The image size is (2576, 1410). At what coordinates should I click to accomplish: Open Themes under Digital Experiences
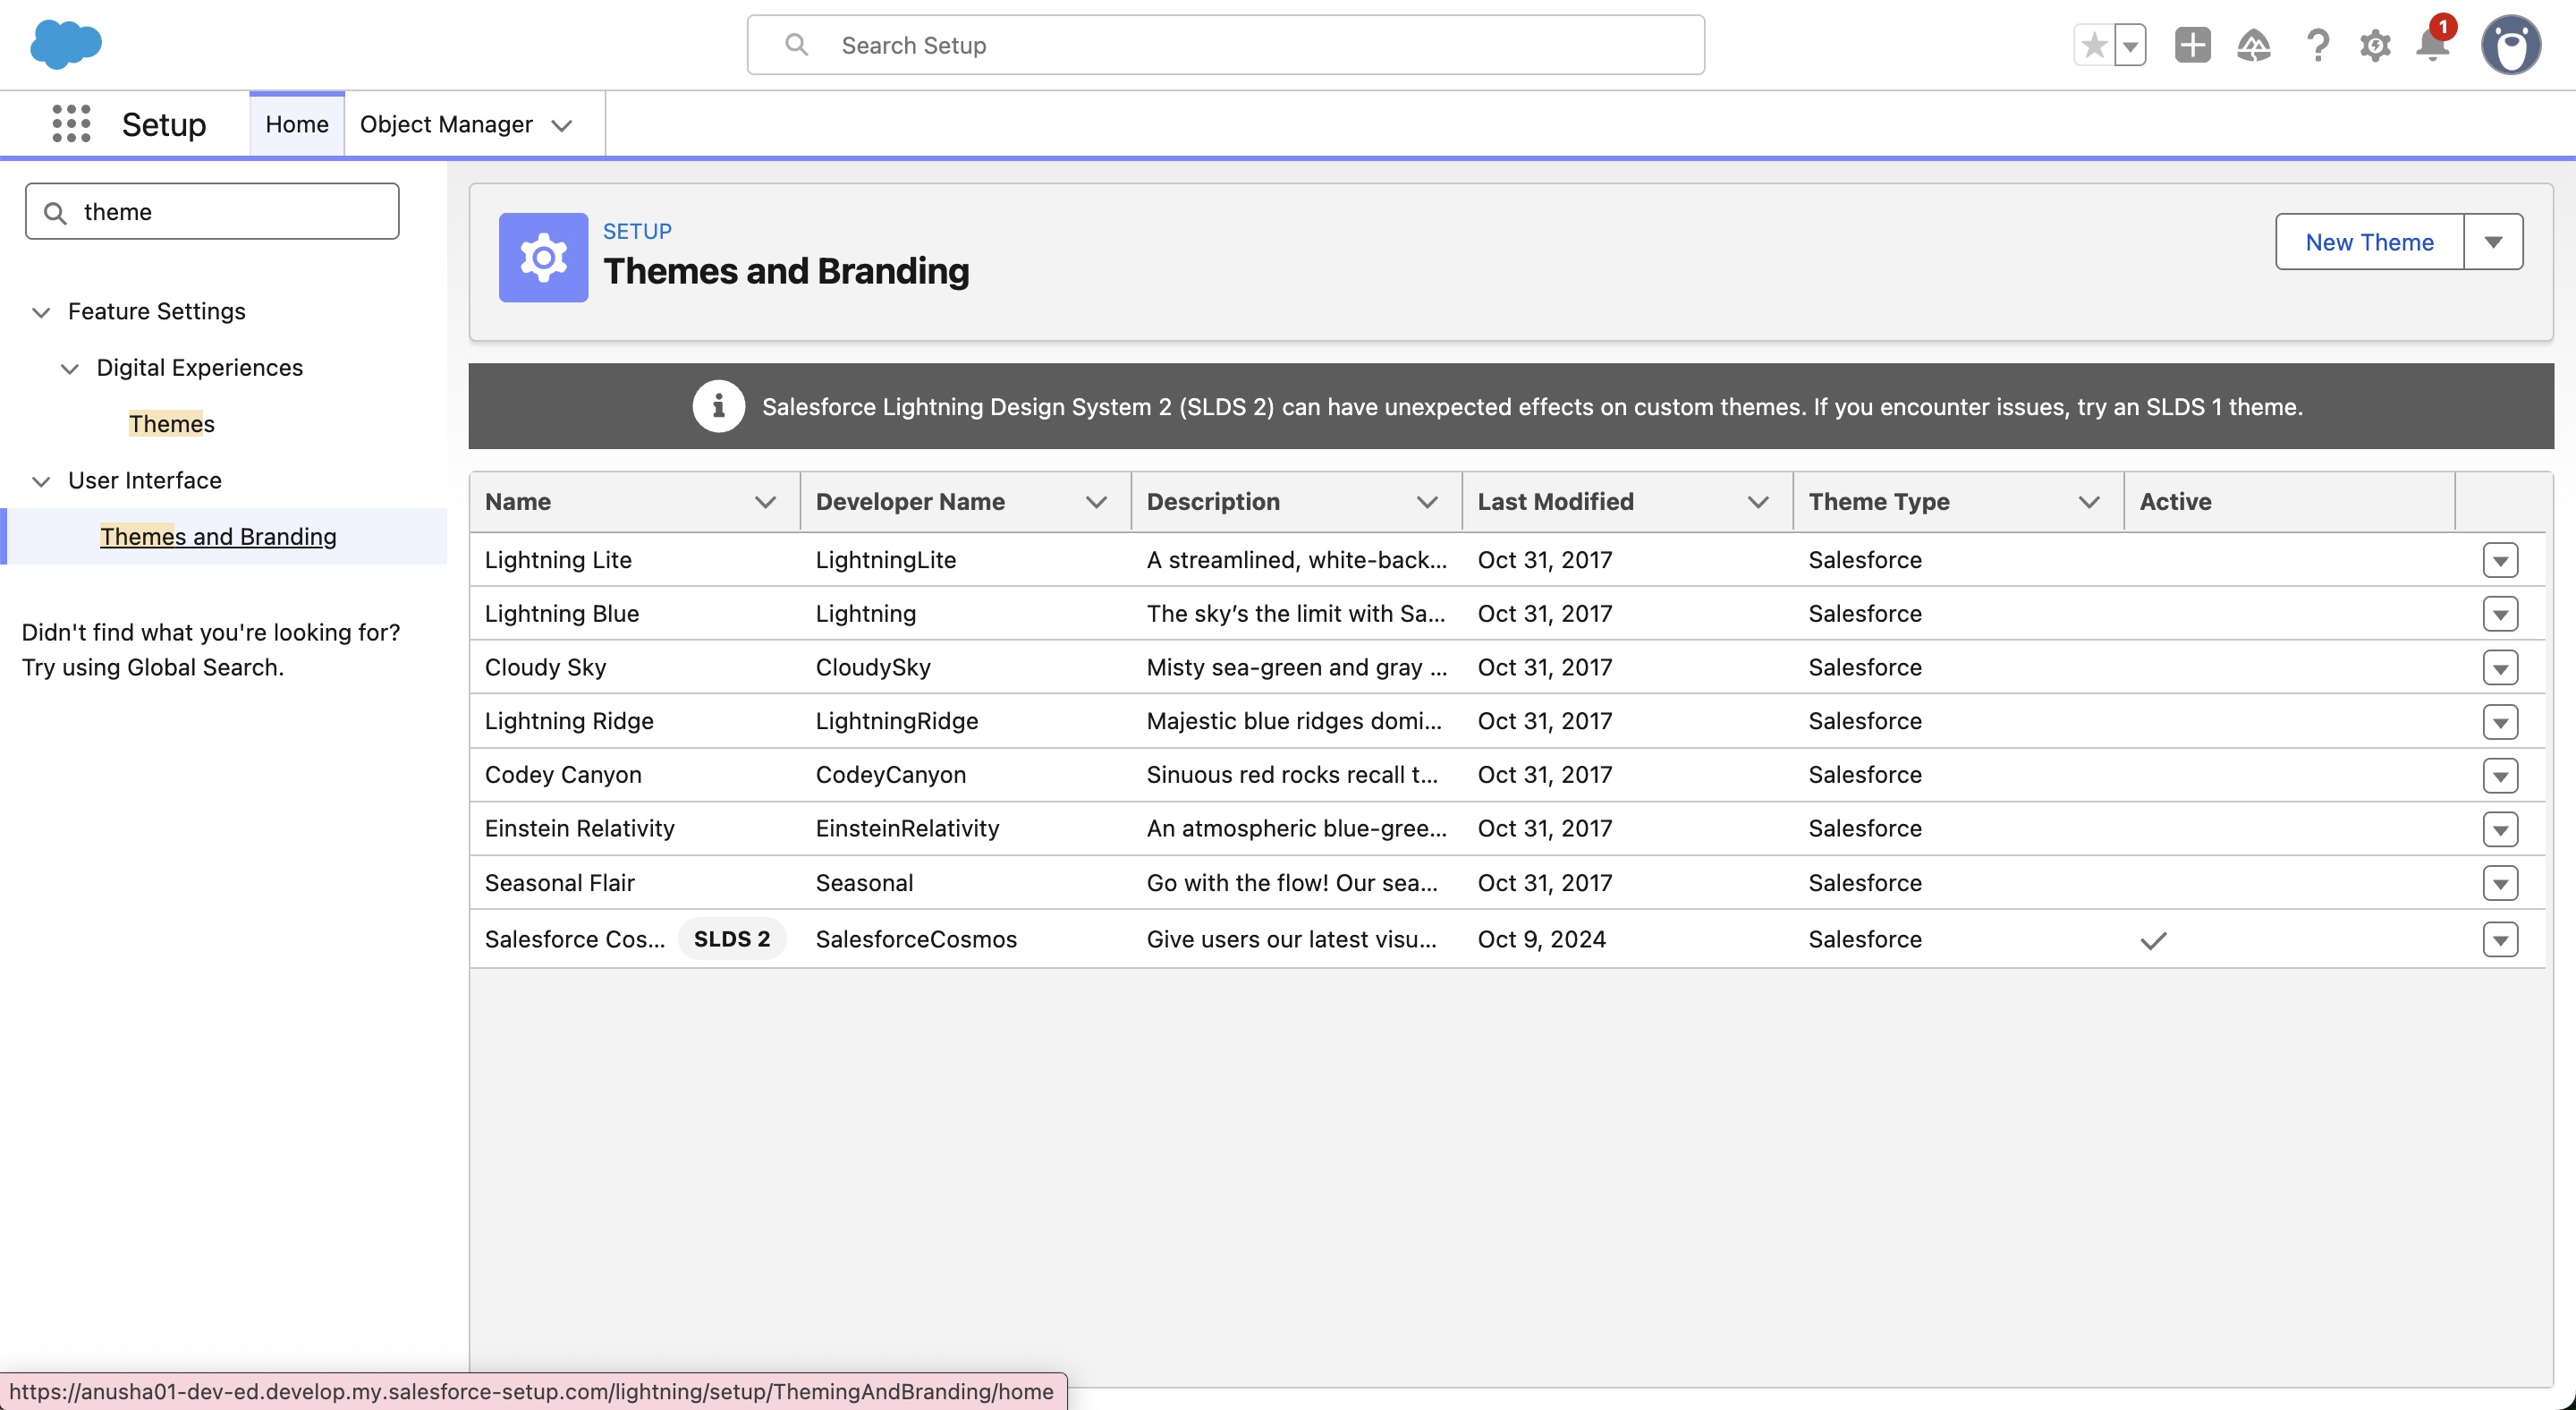pyautogui.click(x=171, y=424)
